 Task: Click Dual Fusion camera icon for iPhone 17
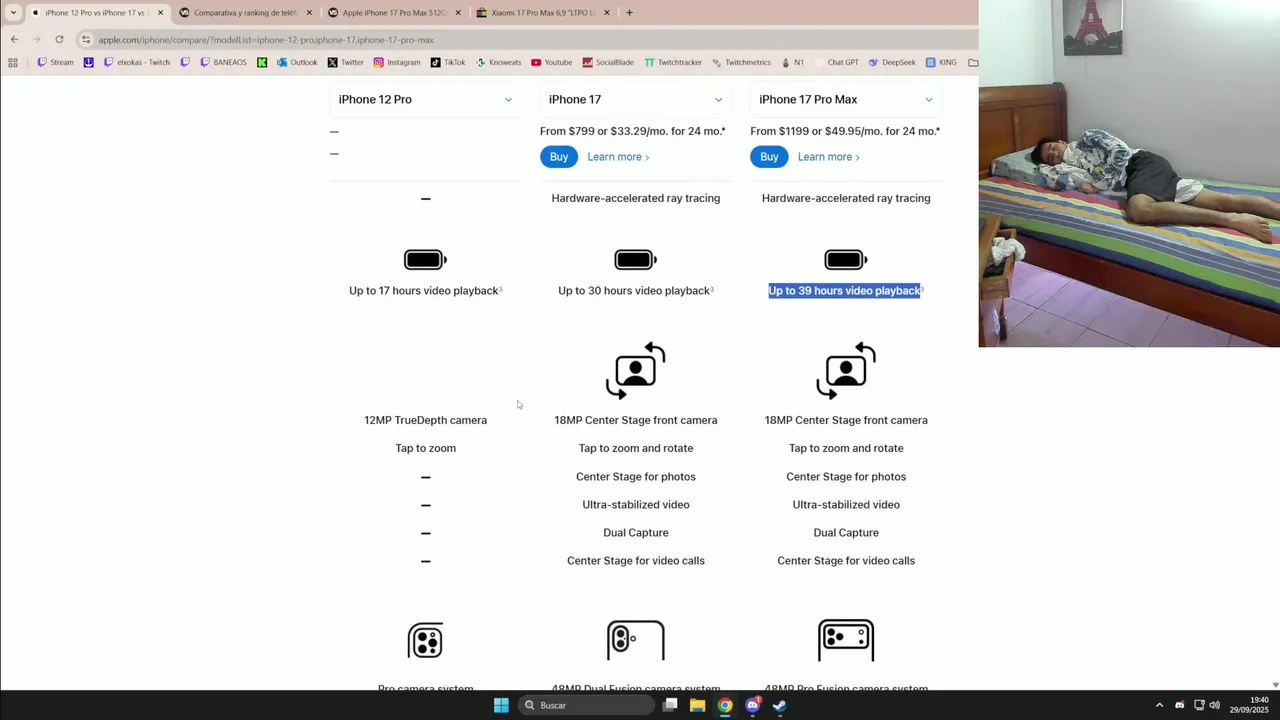pos(636,641)
